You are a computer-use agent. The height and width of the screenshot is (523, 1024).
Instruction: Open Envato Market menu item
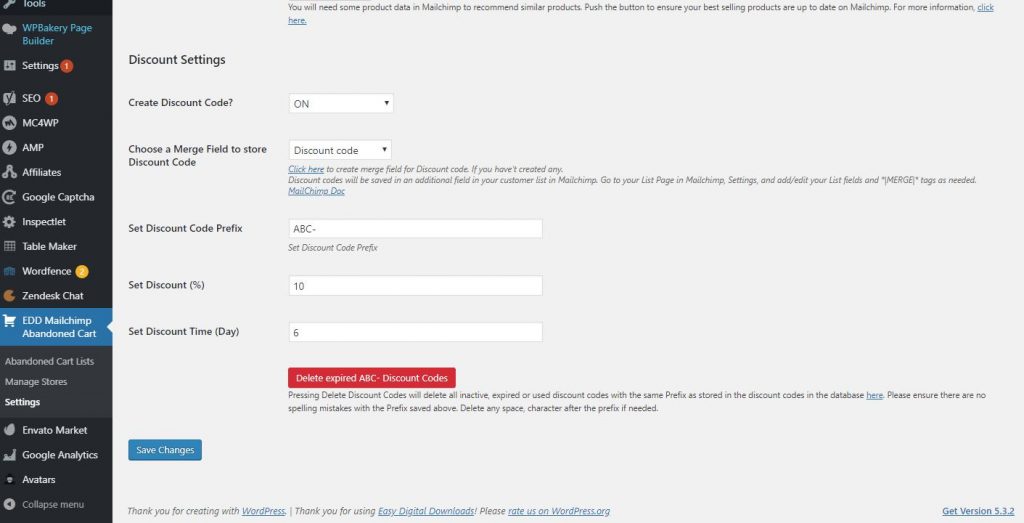point(56,430)
